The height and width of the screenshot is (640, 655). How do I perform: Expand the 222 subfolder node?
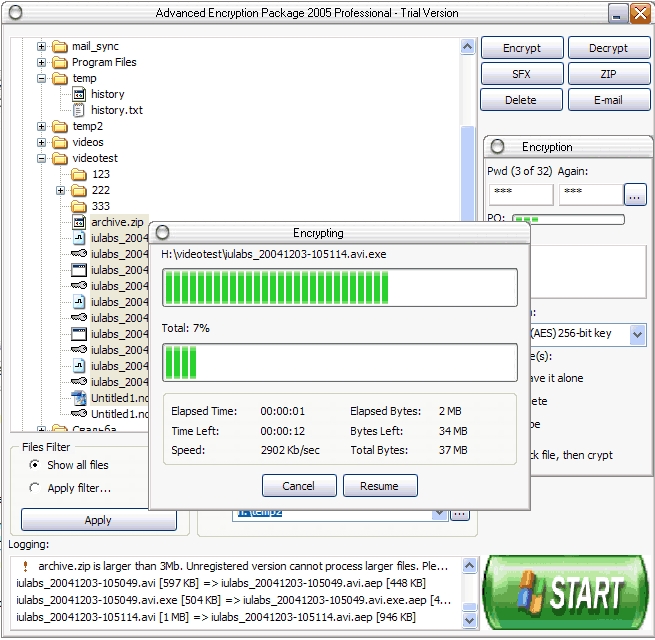click(61, 190)
